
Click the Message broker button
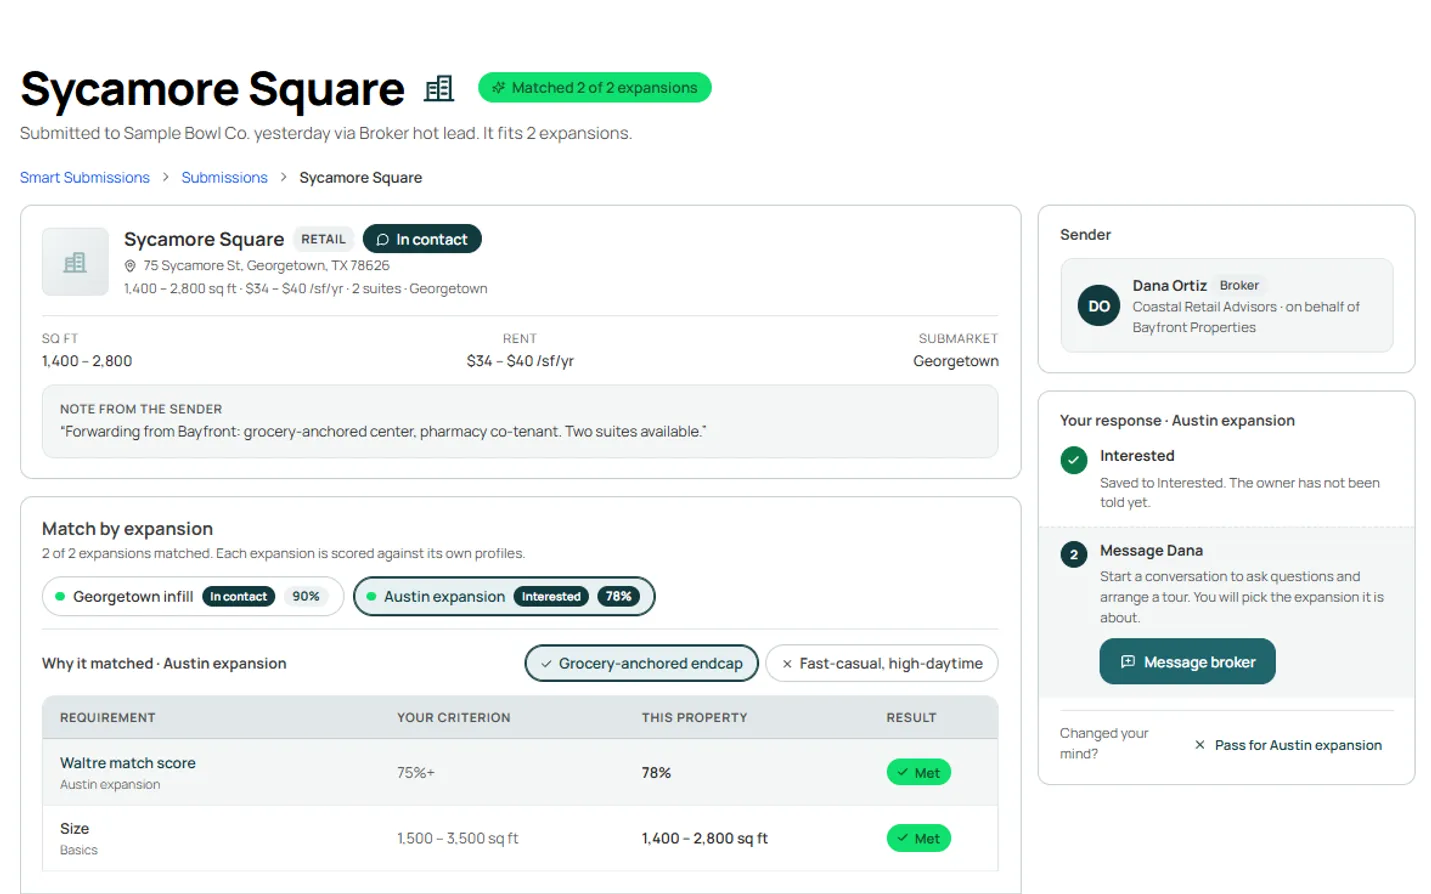coord(1187,662)
